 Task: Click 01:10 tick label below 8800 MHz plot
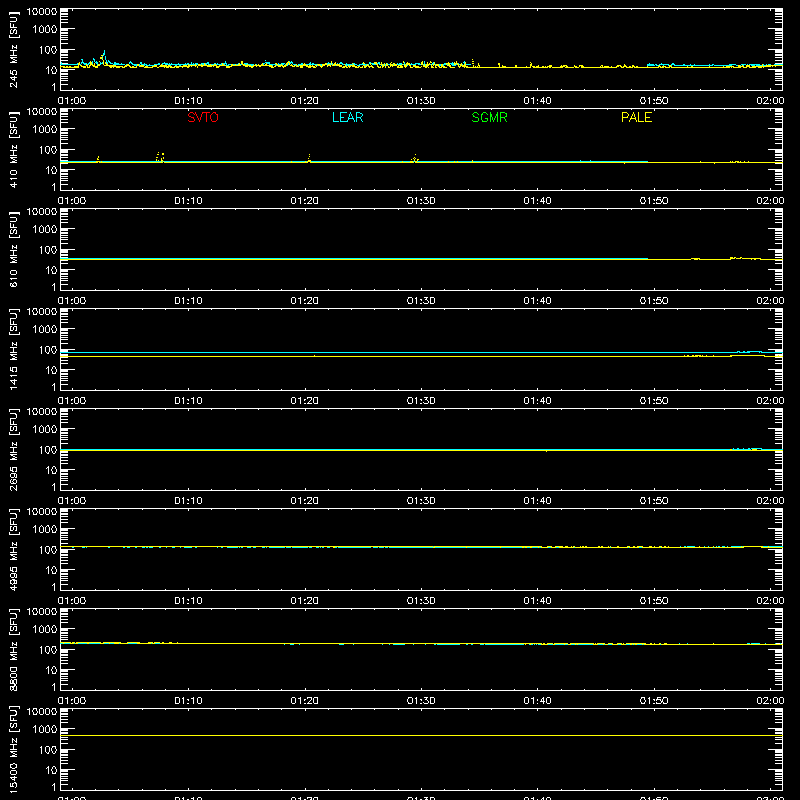click(188, 701)
